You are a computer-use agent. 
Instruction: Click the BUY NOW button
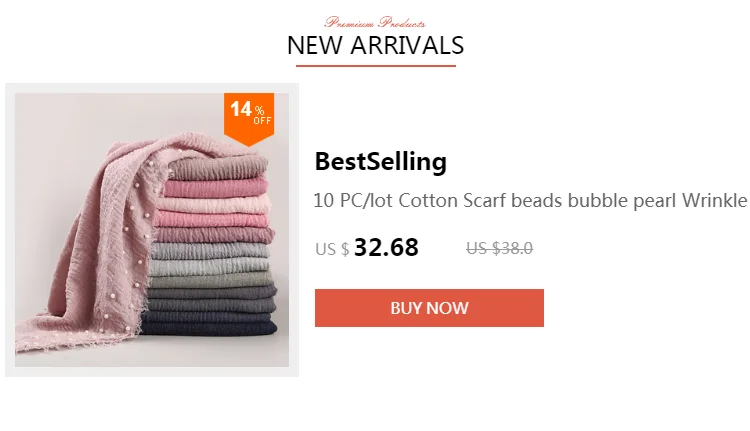[x=429, y=308]
